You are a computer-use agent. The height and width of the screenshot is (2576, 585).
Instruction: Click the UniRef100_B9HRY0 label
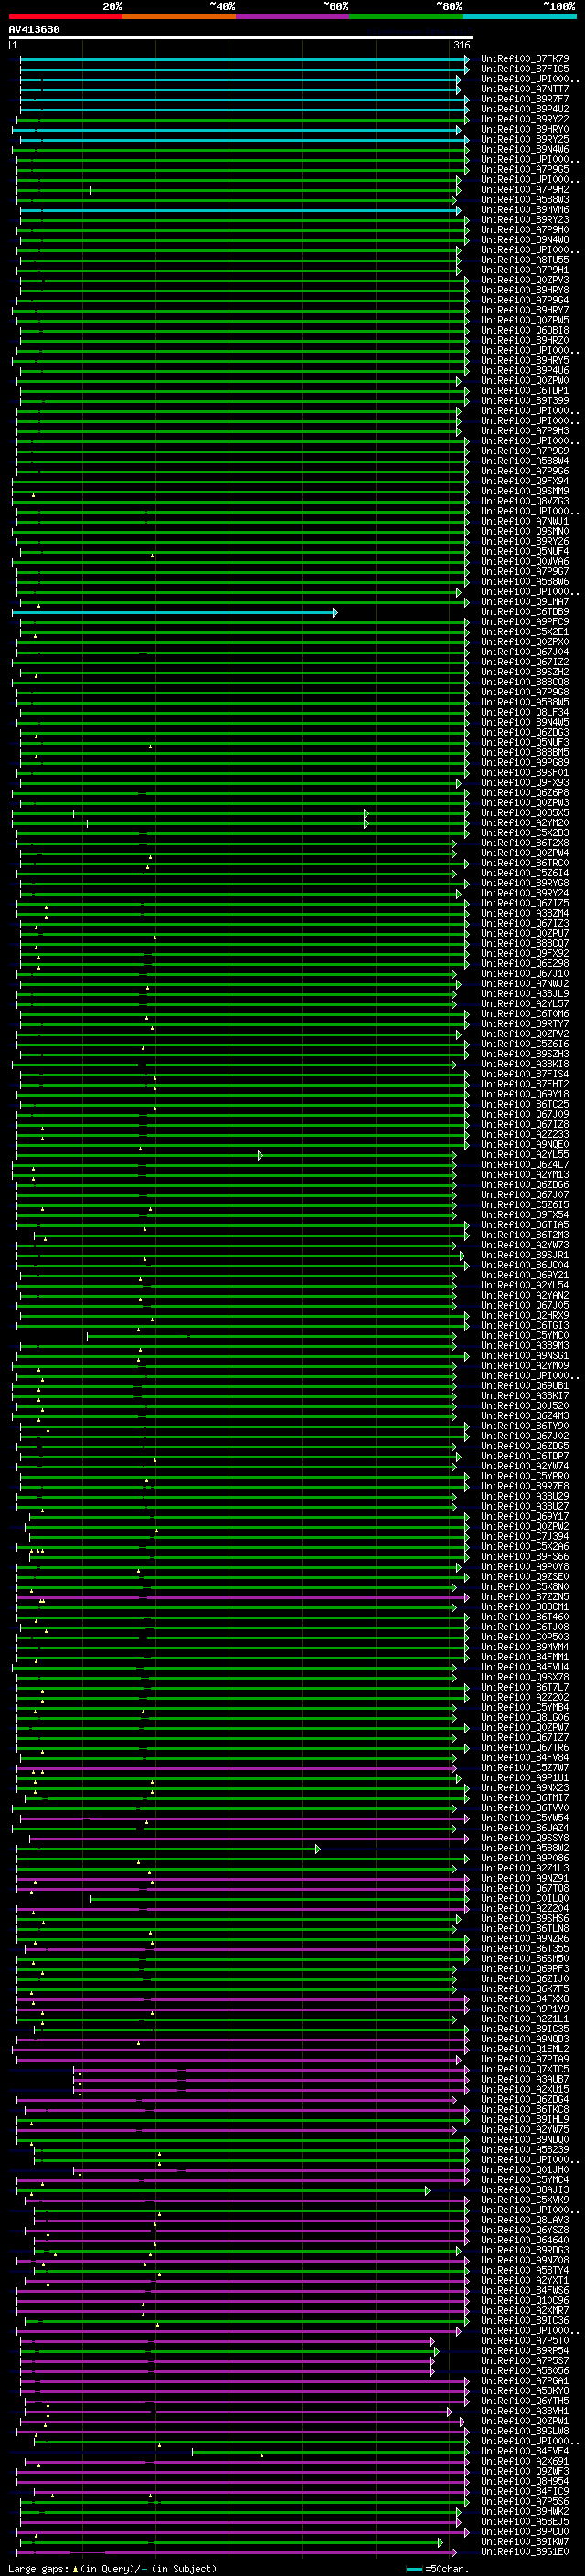[x=525, y=129]
